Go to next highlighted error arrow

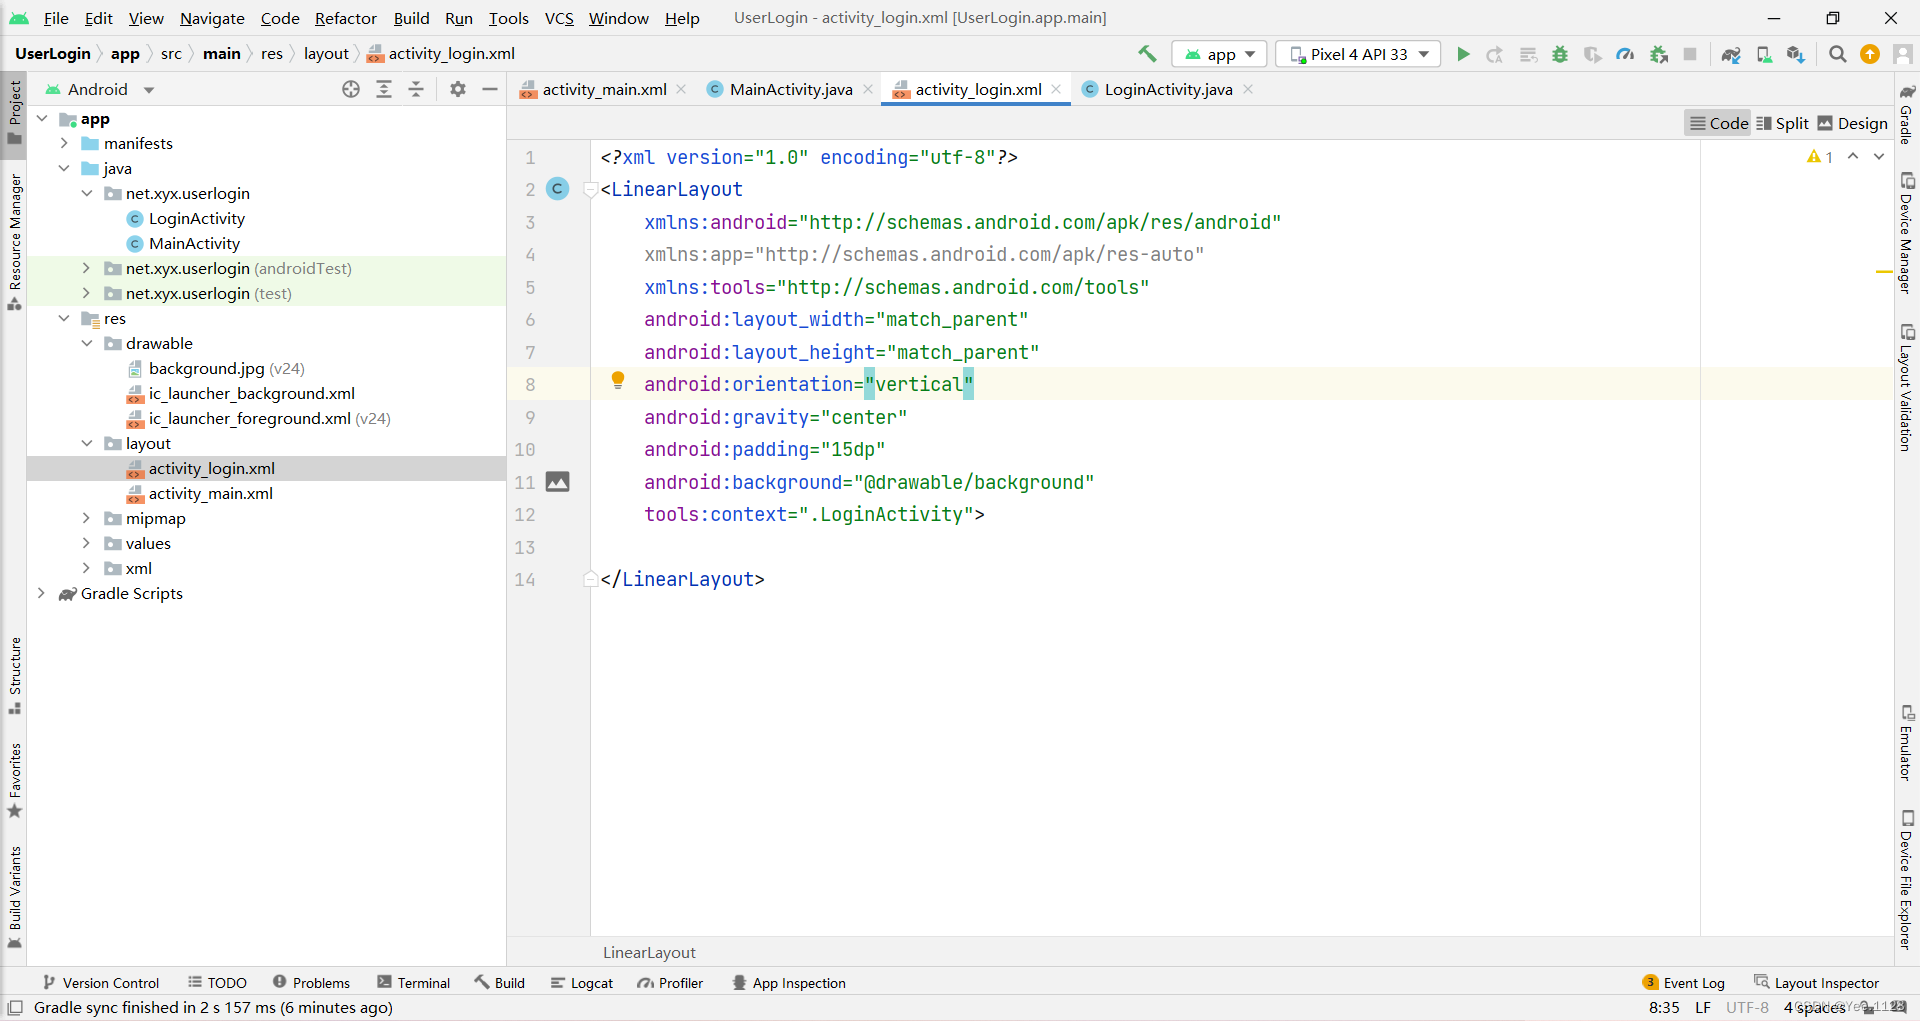pos(1879,156)
